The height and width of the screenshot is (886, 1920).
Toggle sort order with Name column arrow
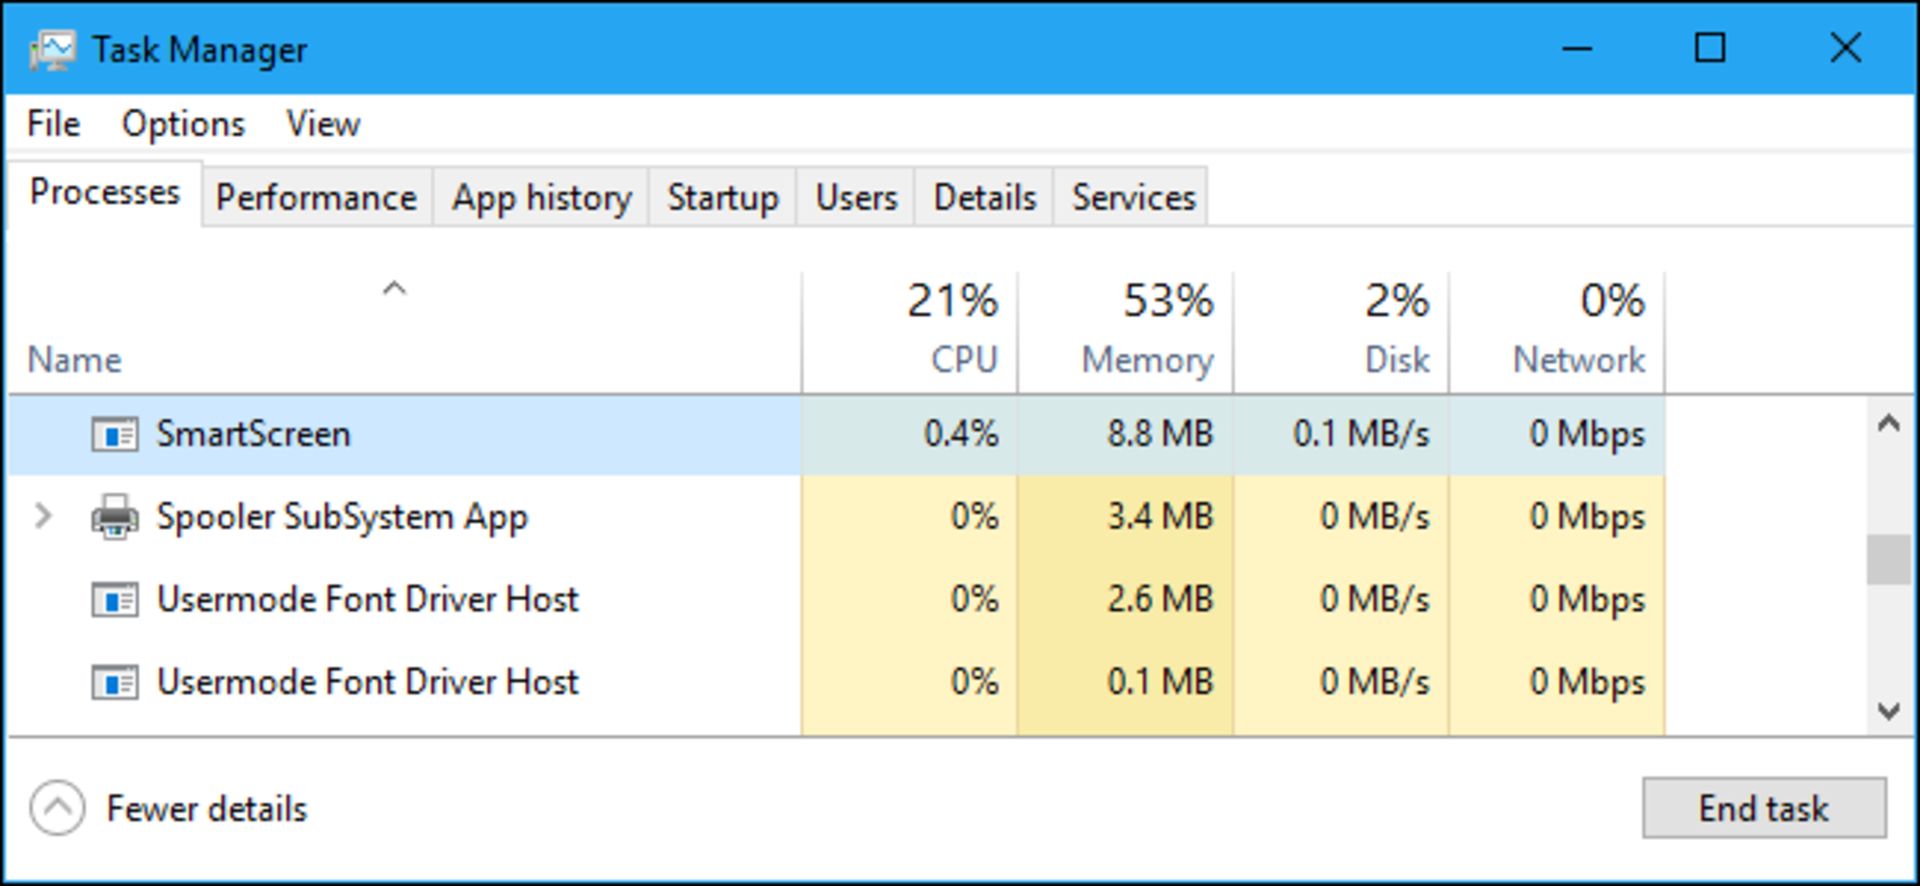coord(395,289)
